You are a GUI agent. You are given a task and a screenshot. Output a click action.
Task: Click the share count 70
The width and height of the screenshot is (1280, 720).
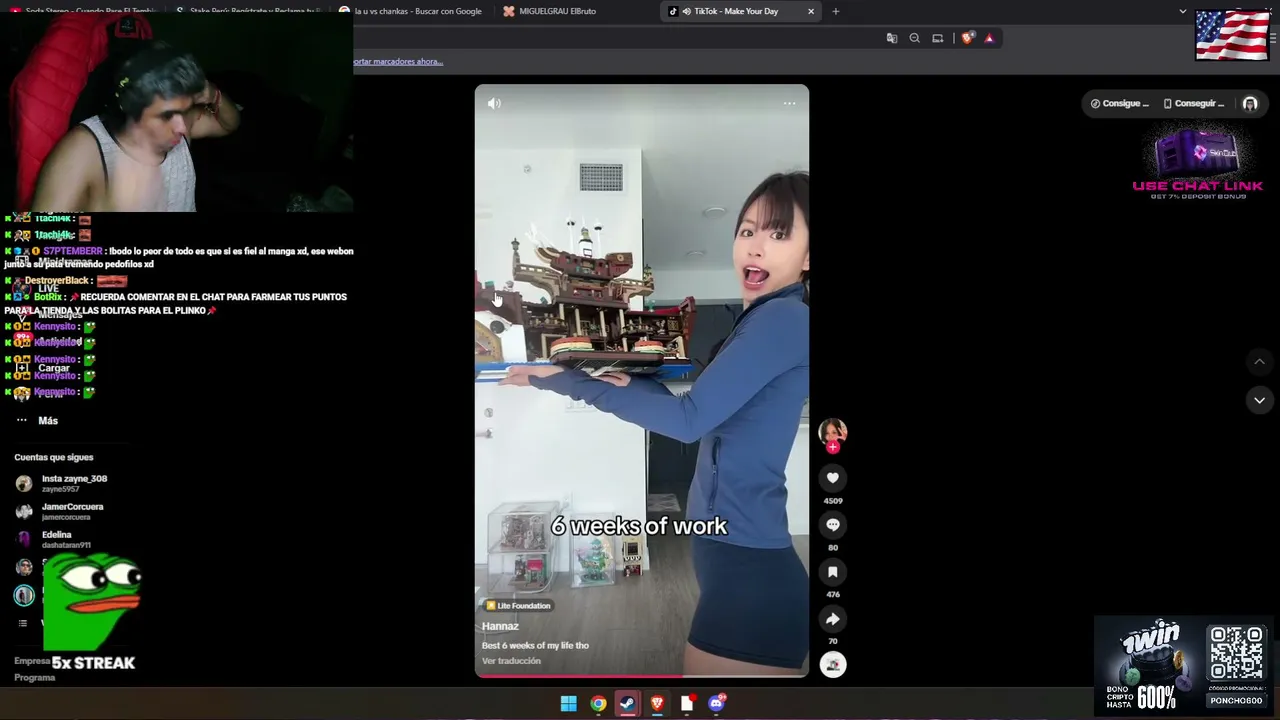[833, 641]
